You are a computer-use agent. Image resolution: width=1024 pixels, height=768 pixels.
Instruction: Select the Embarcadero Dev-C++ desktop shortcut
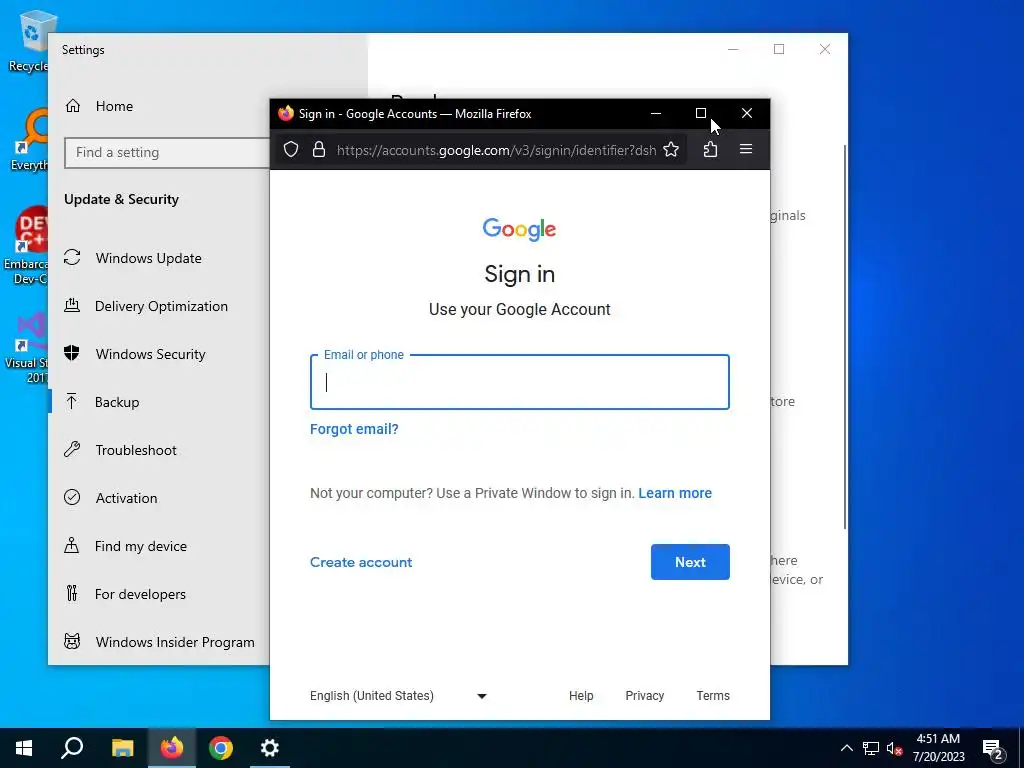[26, 246]
